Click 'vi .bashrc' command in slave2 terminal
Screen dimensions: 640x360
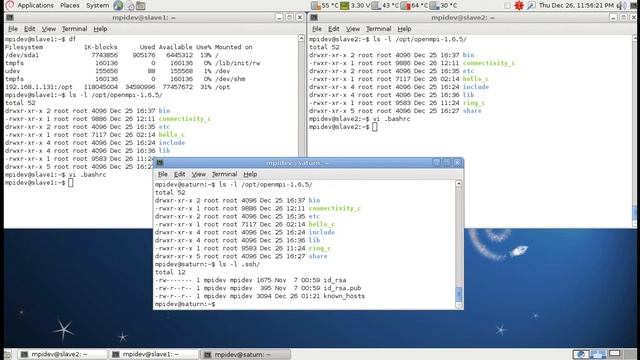click(x=391, y=119)
